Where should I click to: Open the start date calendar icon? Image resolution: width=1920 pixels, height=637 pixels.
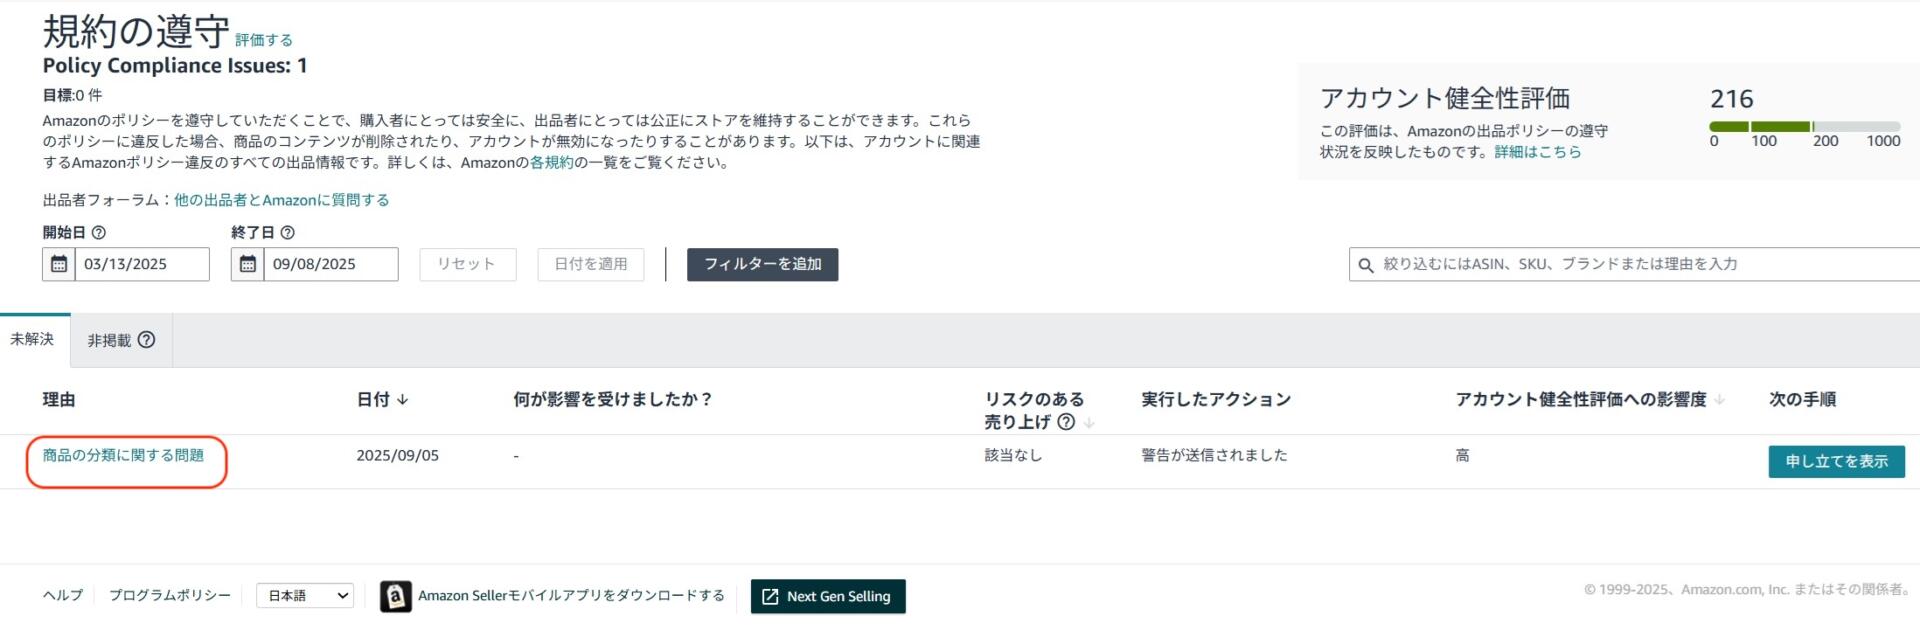59,264
